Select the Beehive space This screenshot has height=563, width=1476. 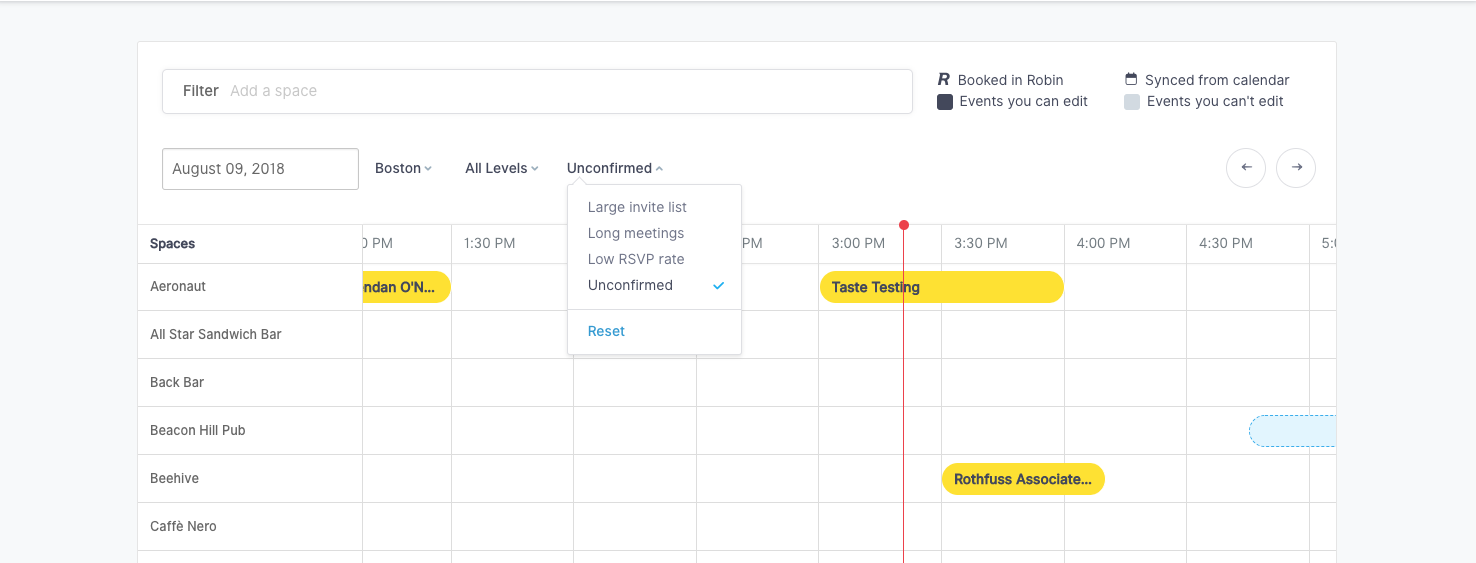pyautogui.click(x=175, y=478)
